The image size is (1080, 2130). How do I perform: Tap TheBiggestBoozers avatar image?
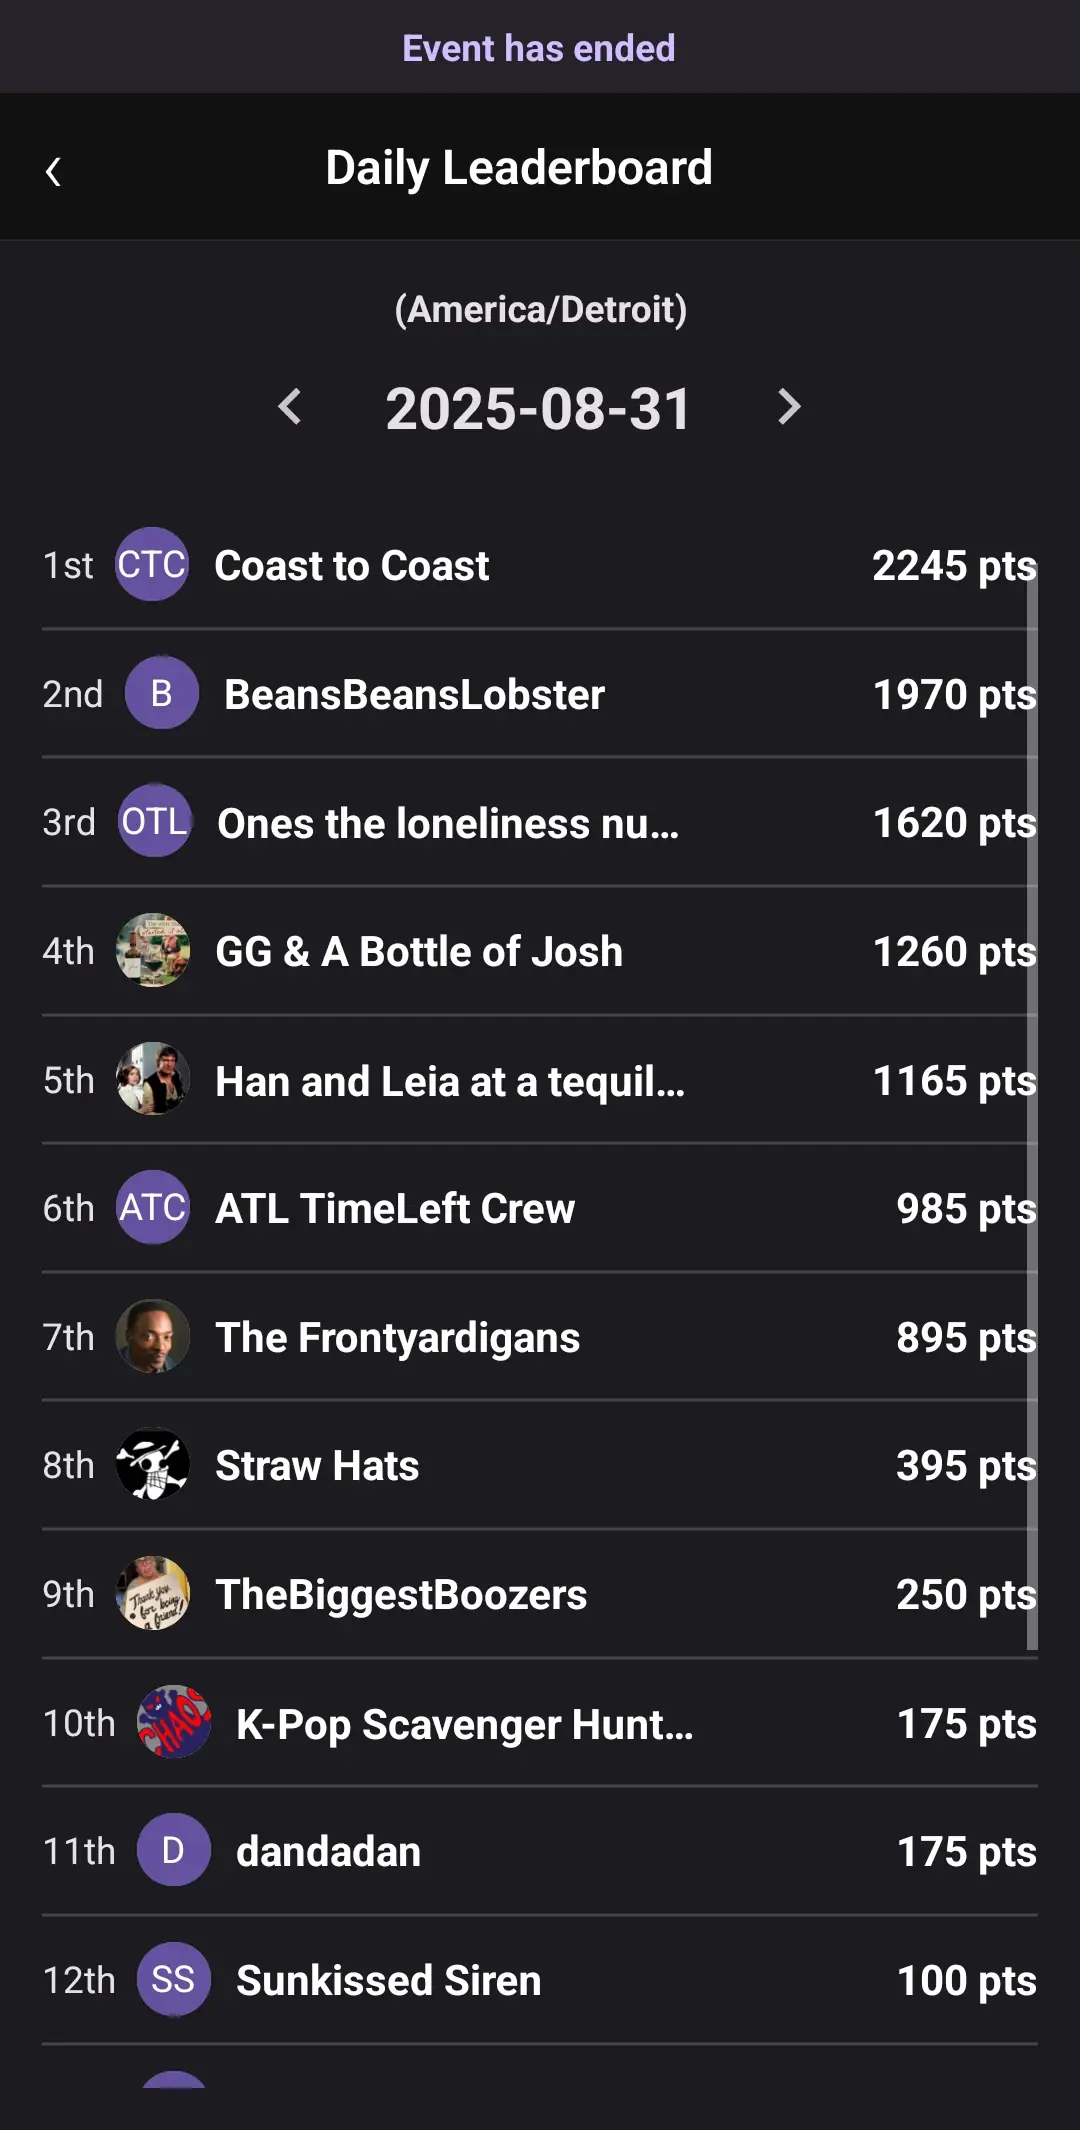tap(153, 1594)
